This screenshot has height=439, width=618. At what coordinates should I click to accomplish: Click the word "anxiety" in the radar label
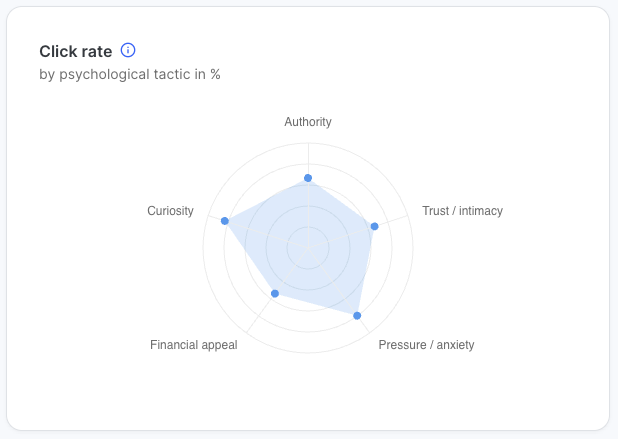pos(453,345)
